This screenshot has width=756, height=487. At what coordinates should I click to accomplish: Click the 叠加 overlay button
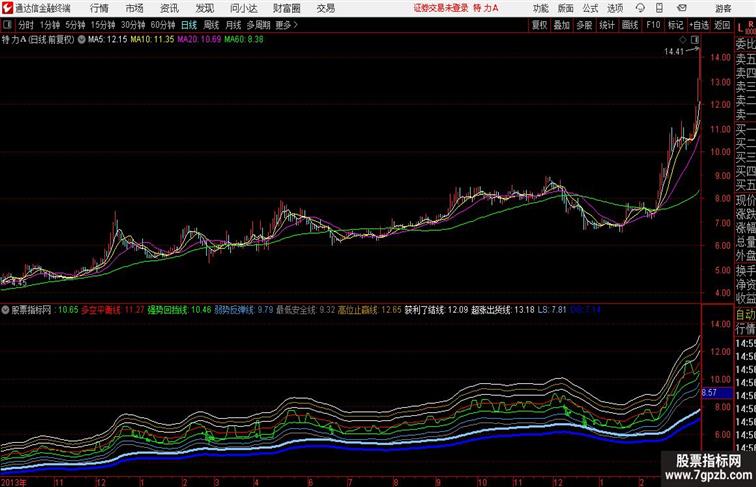click(x=562, y=25)
